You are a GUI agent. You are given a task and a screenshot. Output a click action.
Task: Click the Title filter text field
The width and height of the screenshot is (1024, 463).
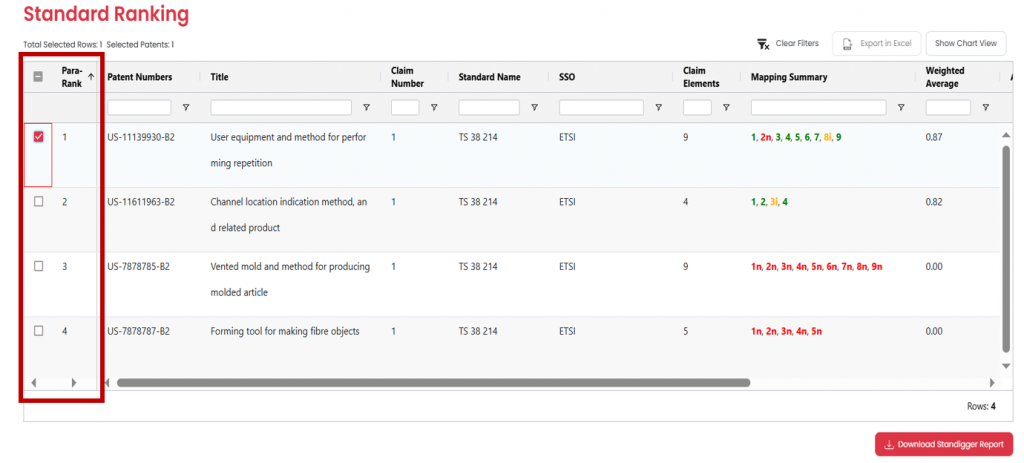[x=281, y=107]
